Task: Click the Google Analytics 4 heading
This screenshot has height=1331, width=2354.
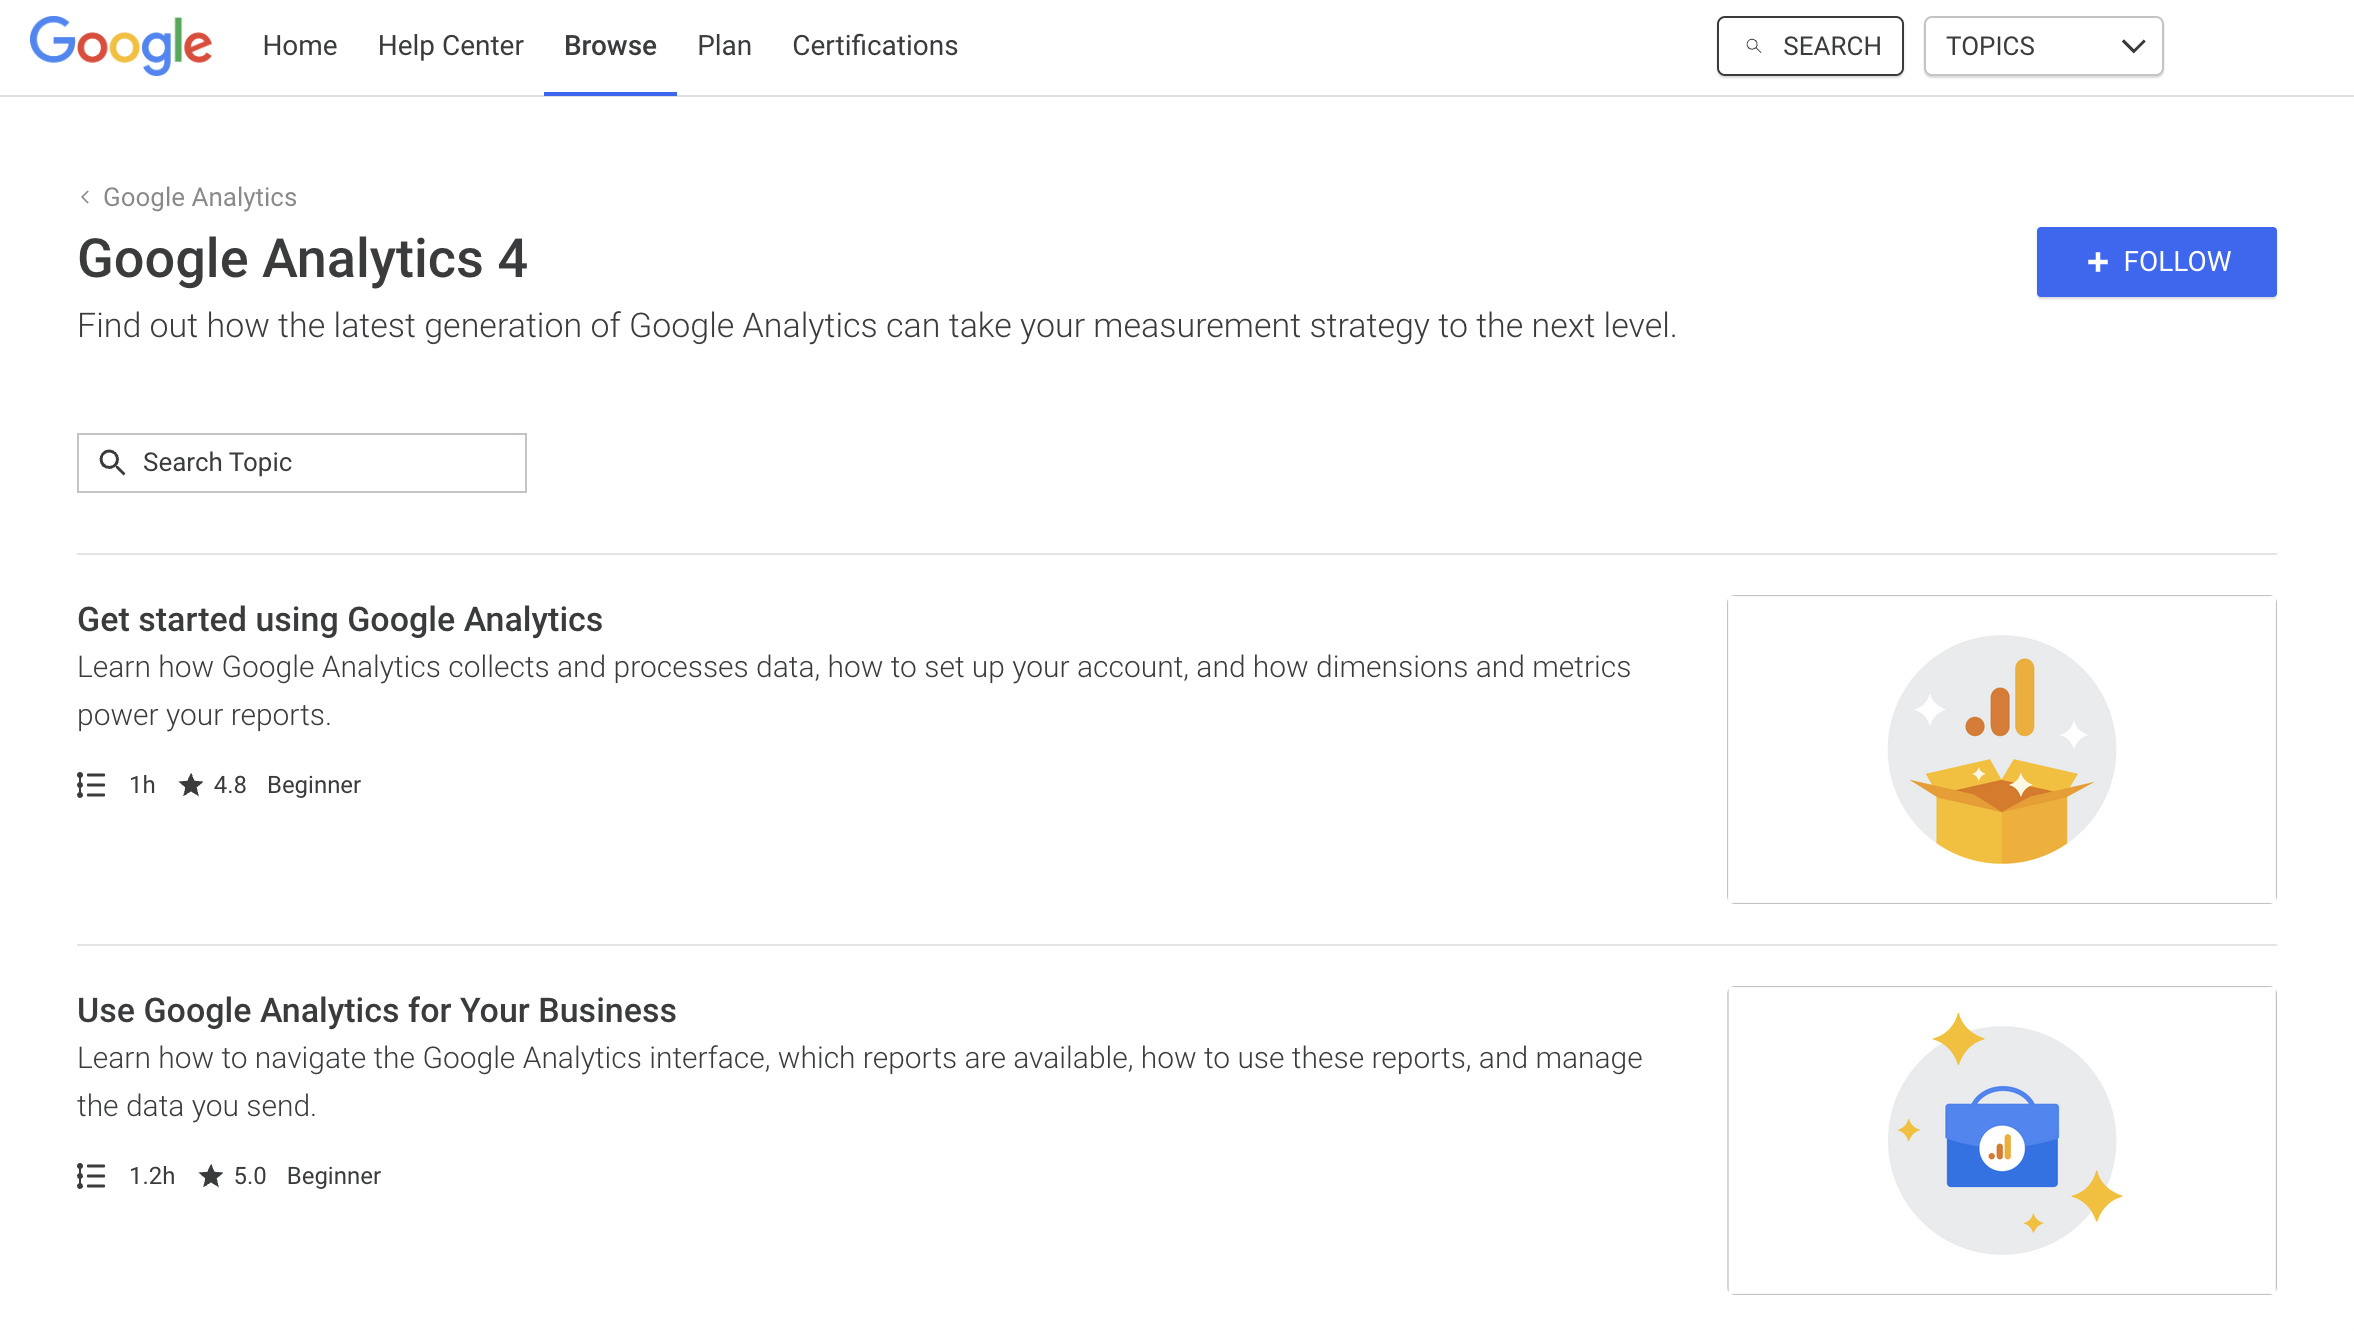Action: tap(302, 259)
